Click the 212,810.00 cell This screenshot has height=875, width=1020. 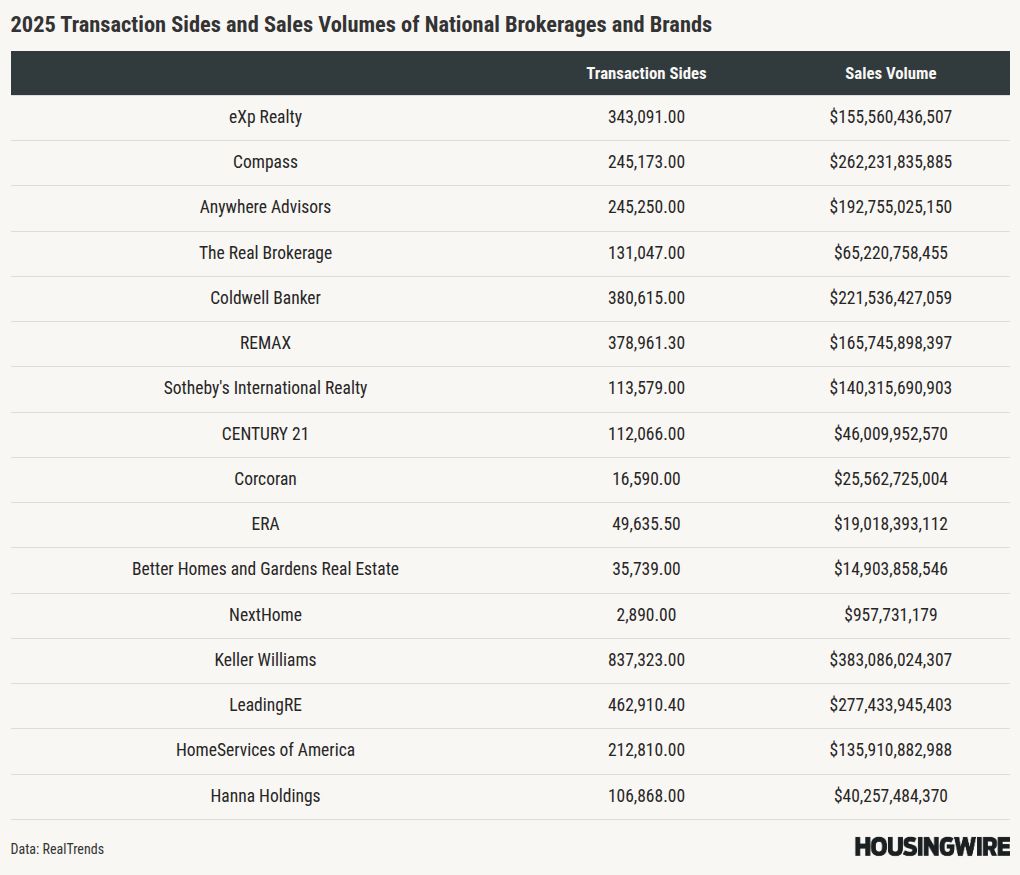(646, 750)
